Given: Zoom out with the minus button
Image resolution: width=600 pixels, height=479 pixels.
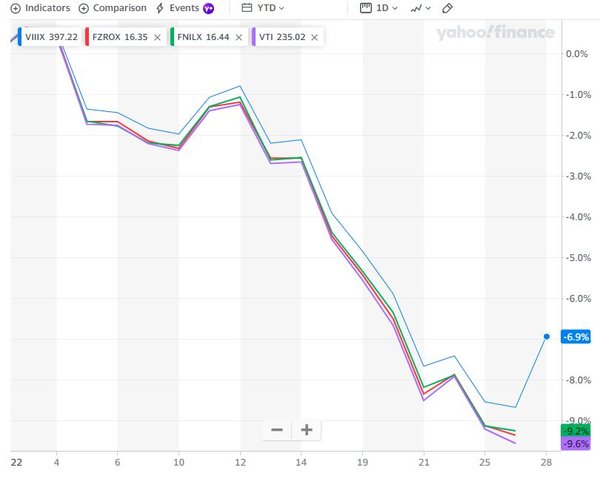Looking at the screenshot, I should coord(277,430).
